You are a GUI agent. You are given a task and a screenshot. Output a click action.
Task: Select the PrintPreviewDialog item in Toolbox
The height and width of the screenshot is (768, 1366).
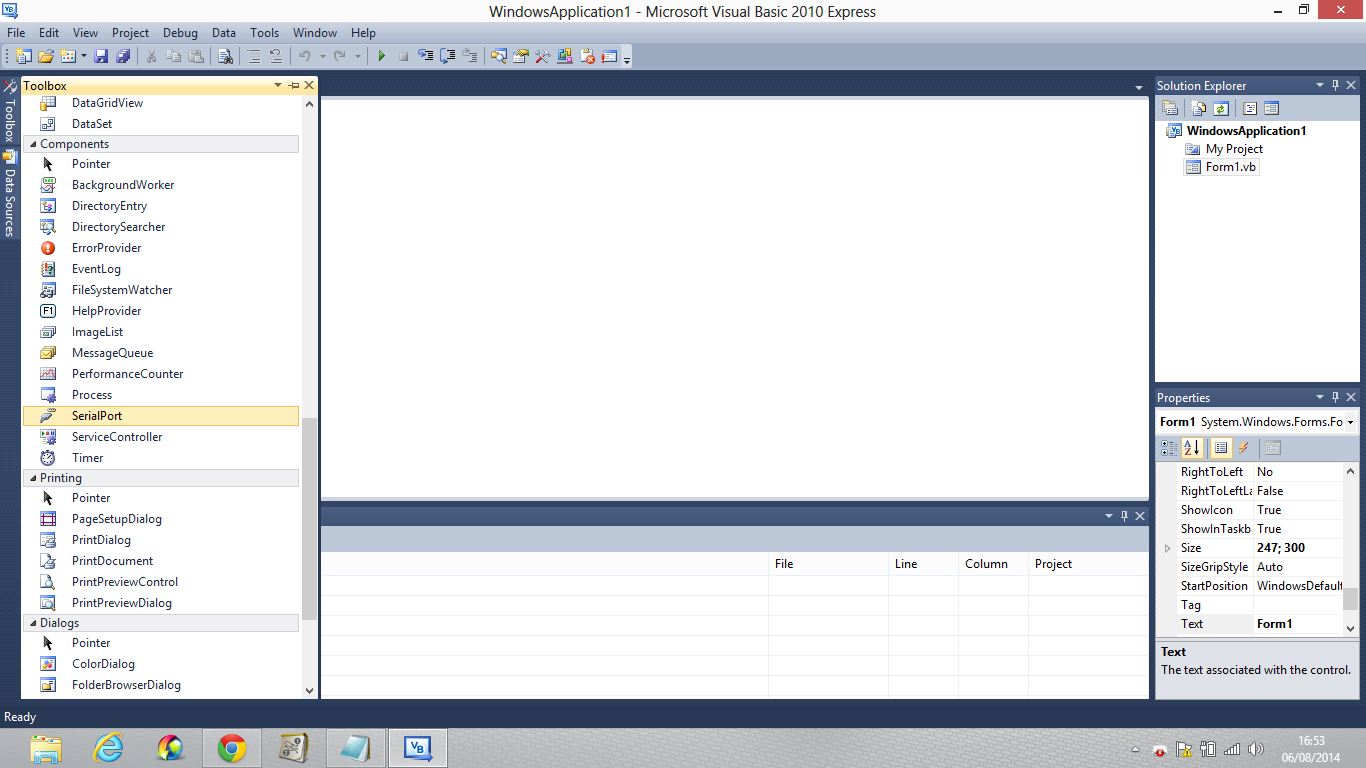(x=160, y=603)
